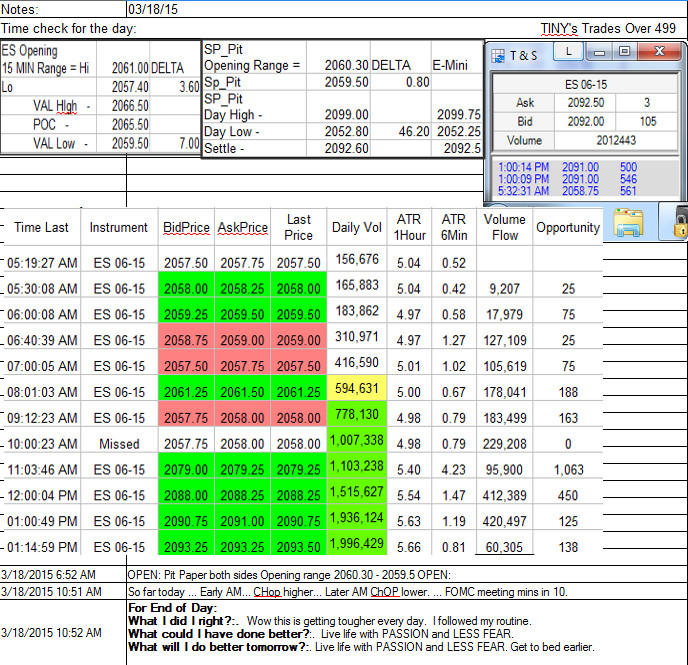Click the T&S window title icon
688x665 pixels.
498,56
